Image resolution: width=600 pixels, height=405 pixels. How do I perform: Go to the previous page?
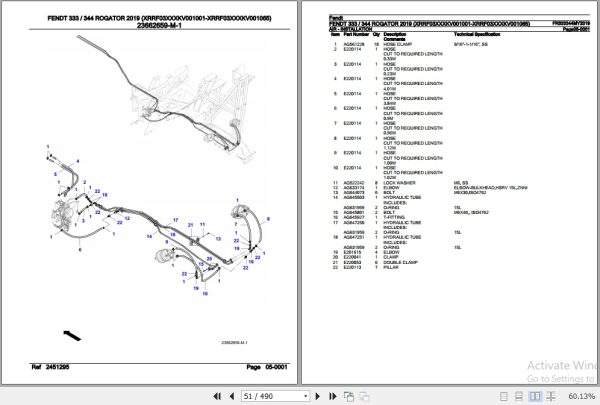232,396
